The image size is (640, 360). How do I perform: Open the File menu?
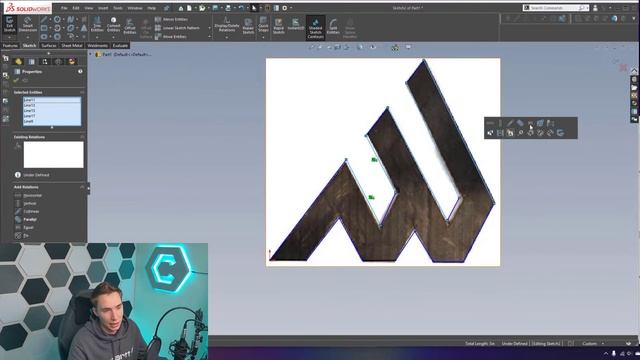point(64,8)
